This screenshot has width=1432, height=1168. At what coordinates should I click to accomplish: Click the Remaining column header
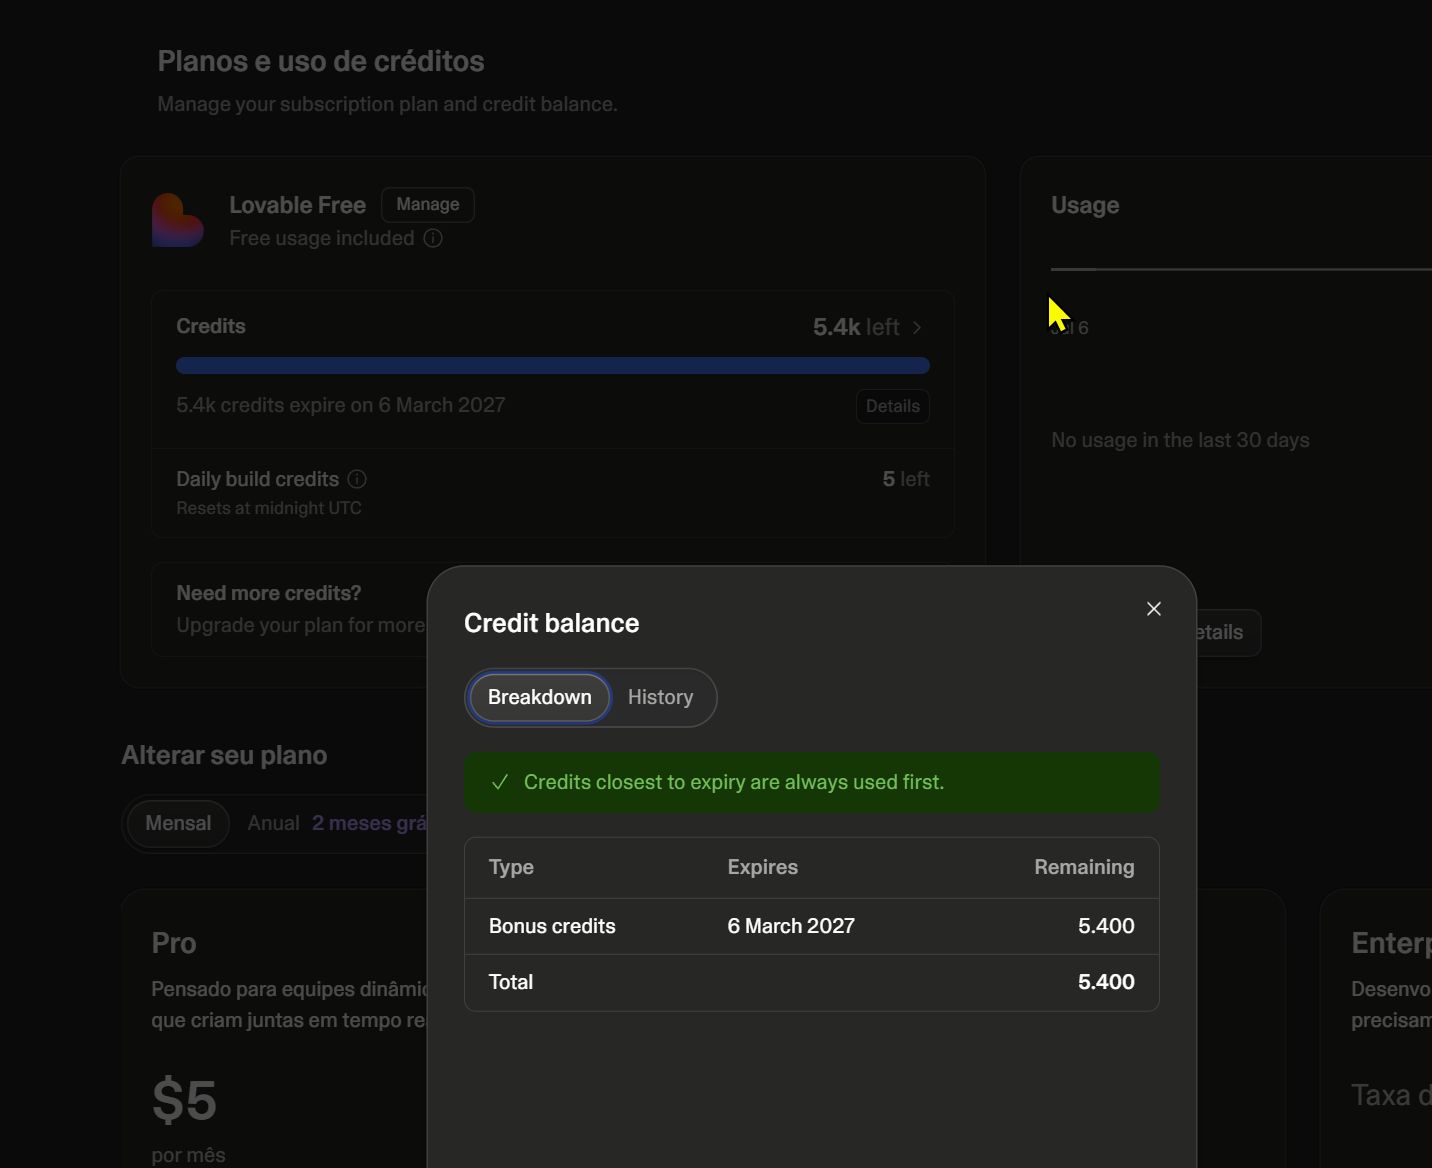(x=1084, y=867)
